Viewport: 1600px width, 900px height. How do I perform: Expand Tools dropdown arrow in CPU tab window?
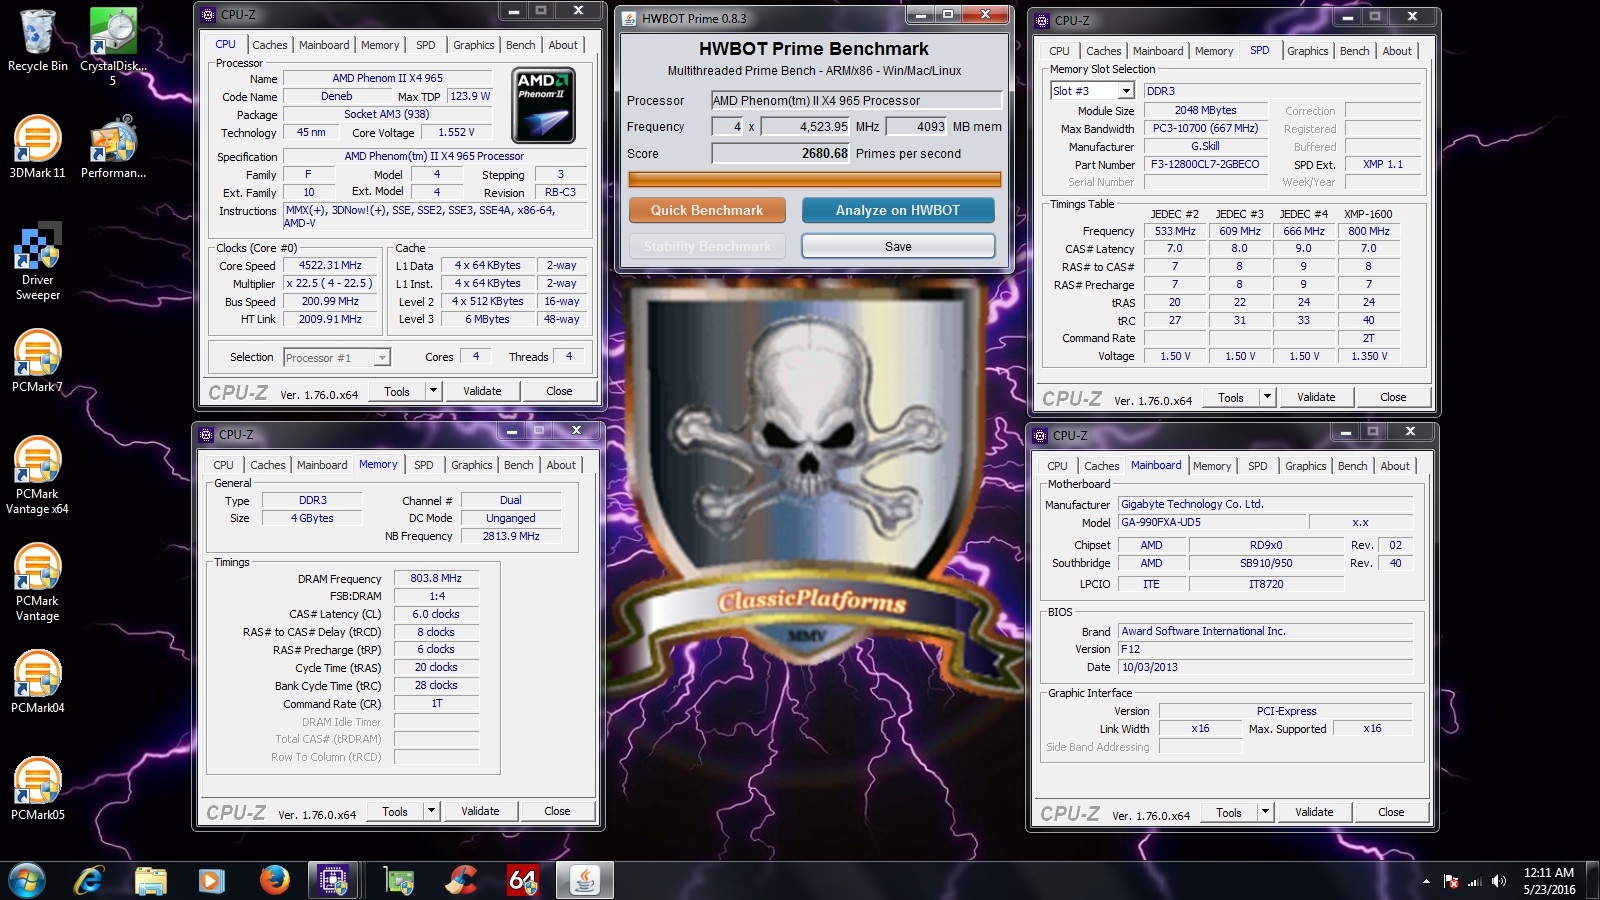[433, 391]
